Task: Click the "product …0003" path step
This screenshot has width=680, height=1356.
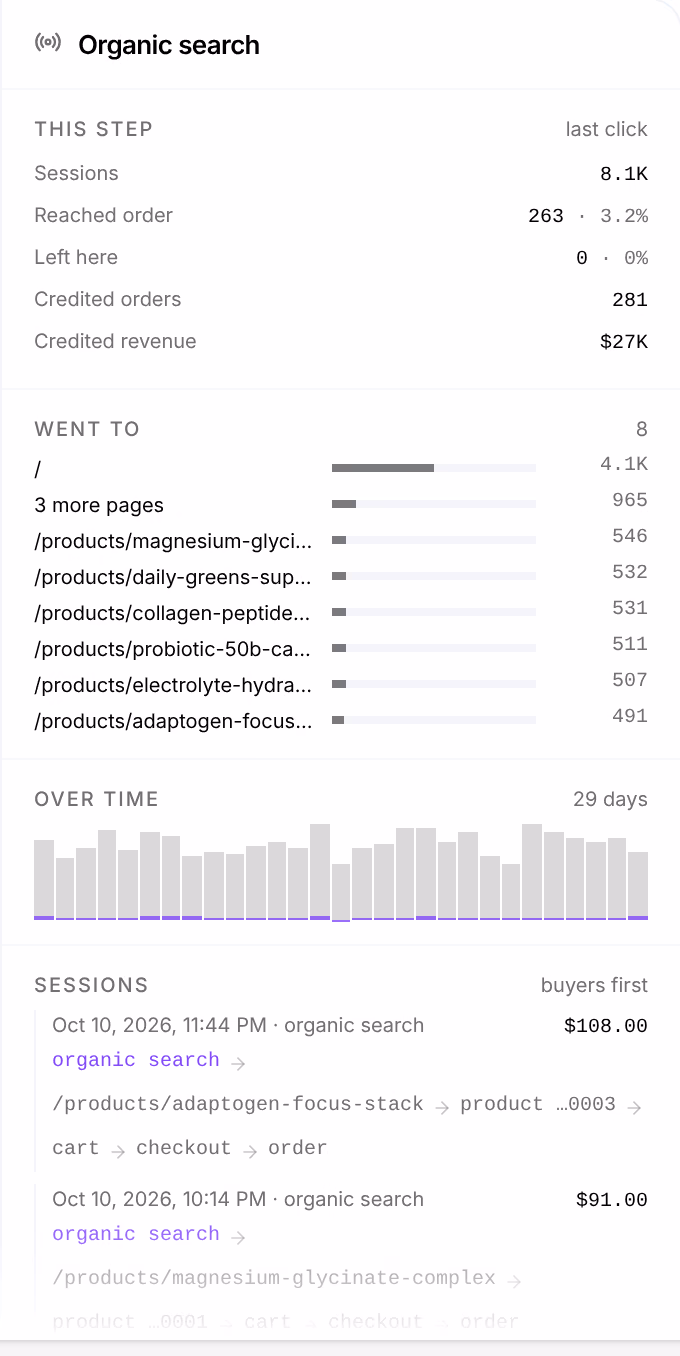Action: (538, 1104)
